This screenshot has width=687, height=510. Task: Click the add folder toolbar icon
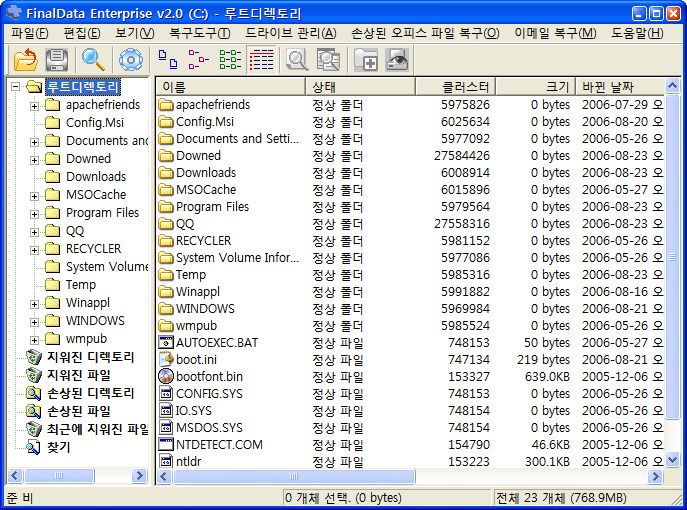tap(366, 60)
